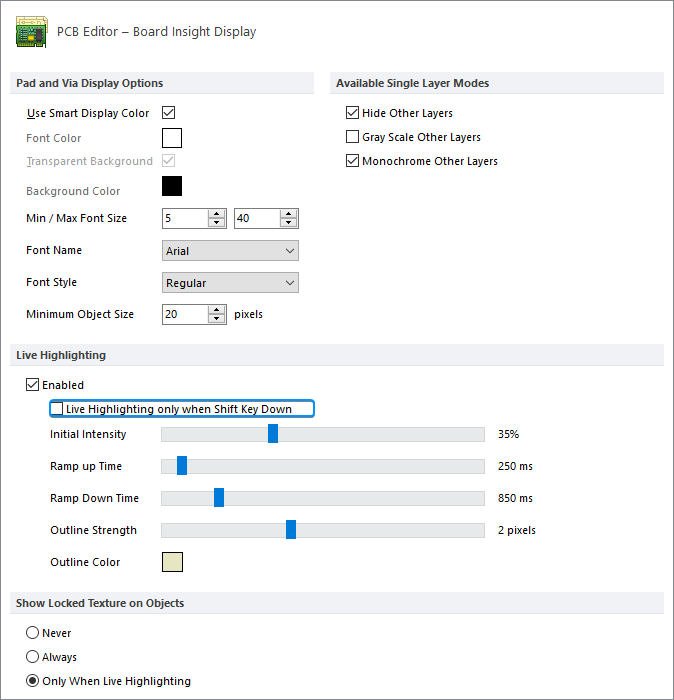
Task: Select Only When Live Highlighting radio
Action: point(32,681)
